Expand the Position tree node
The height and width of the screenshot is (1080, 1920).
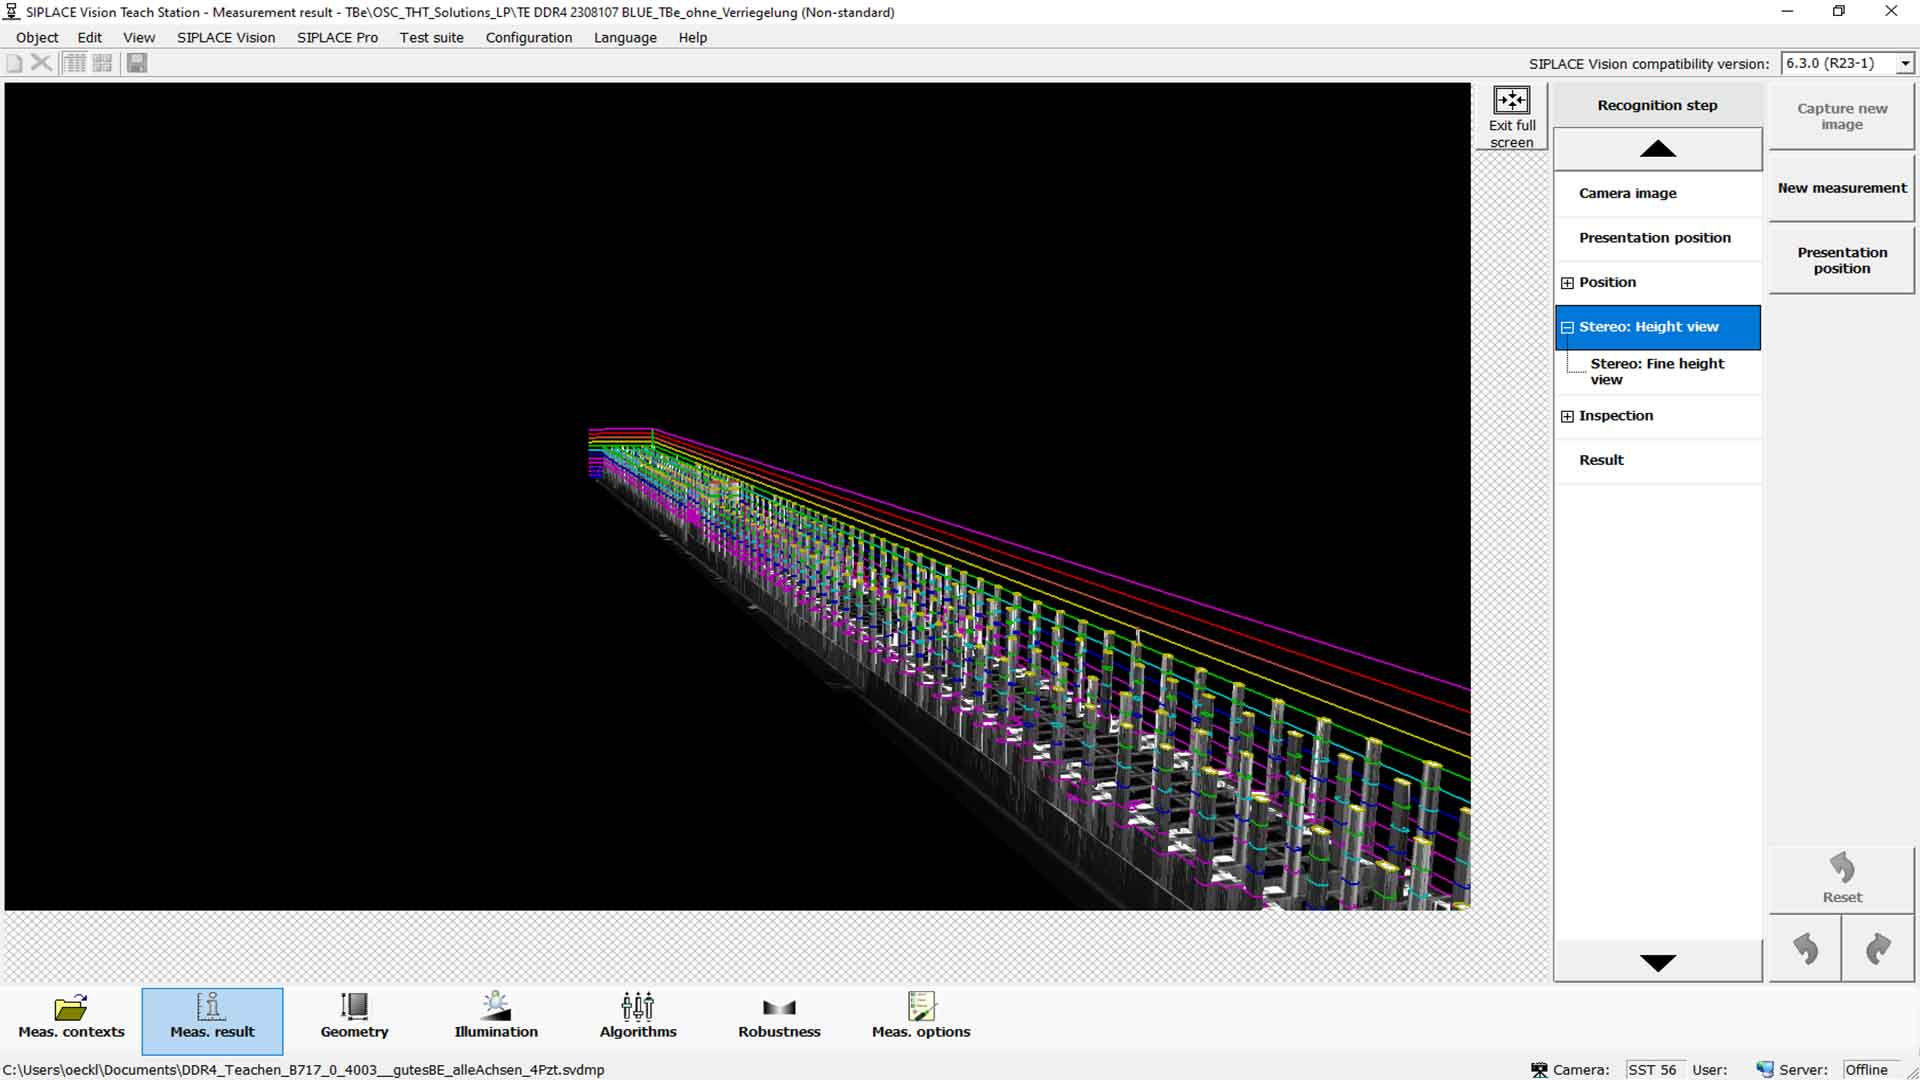[x=1567, y=283]
